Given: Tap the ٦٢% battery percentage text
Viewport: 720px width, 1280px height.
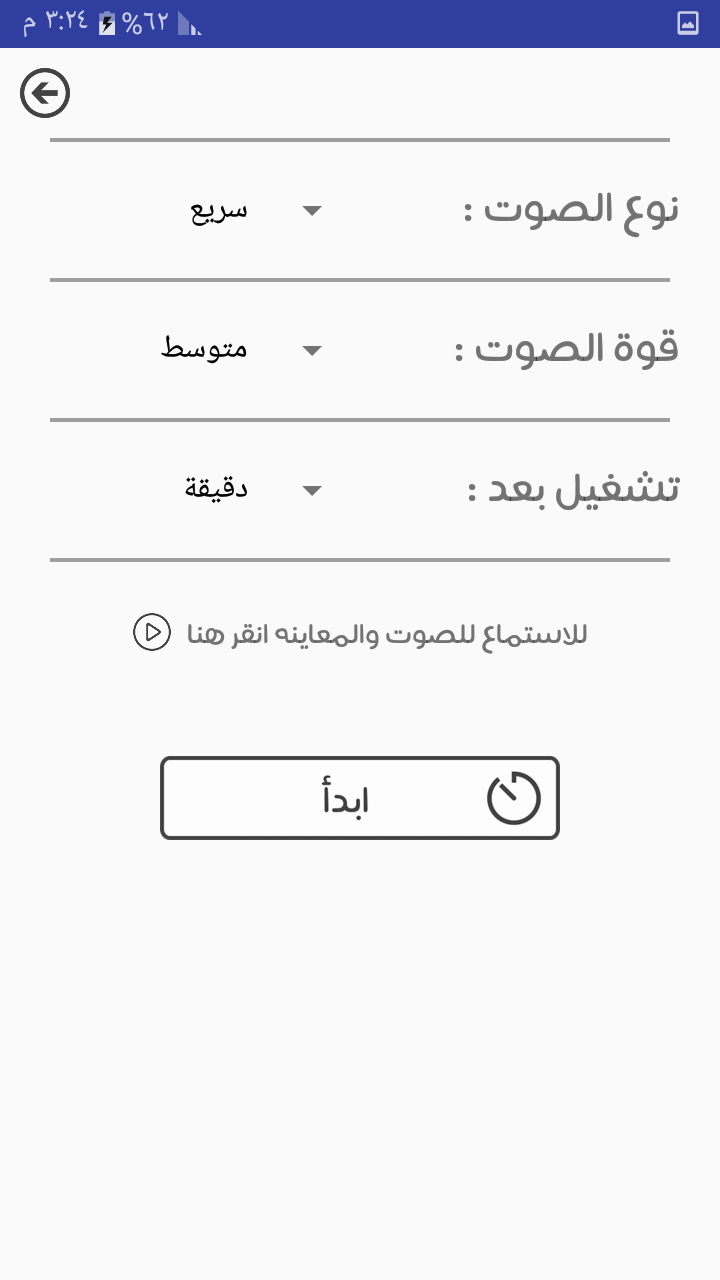Looking at the screenshot, I should click(x=146, y=24).
